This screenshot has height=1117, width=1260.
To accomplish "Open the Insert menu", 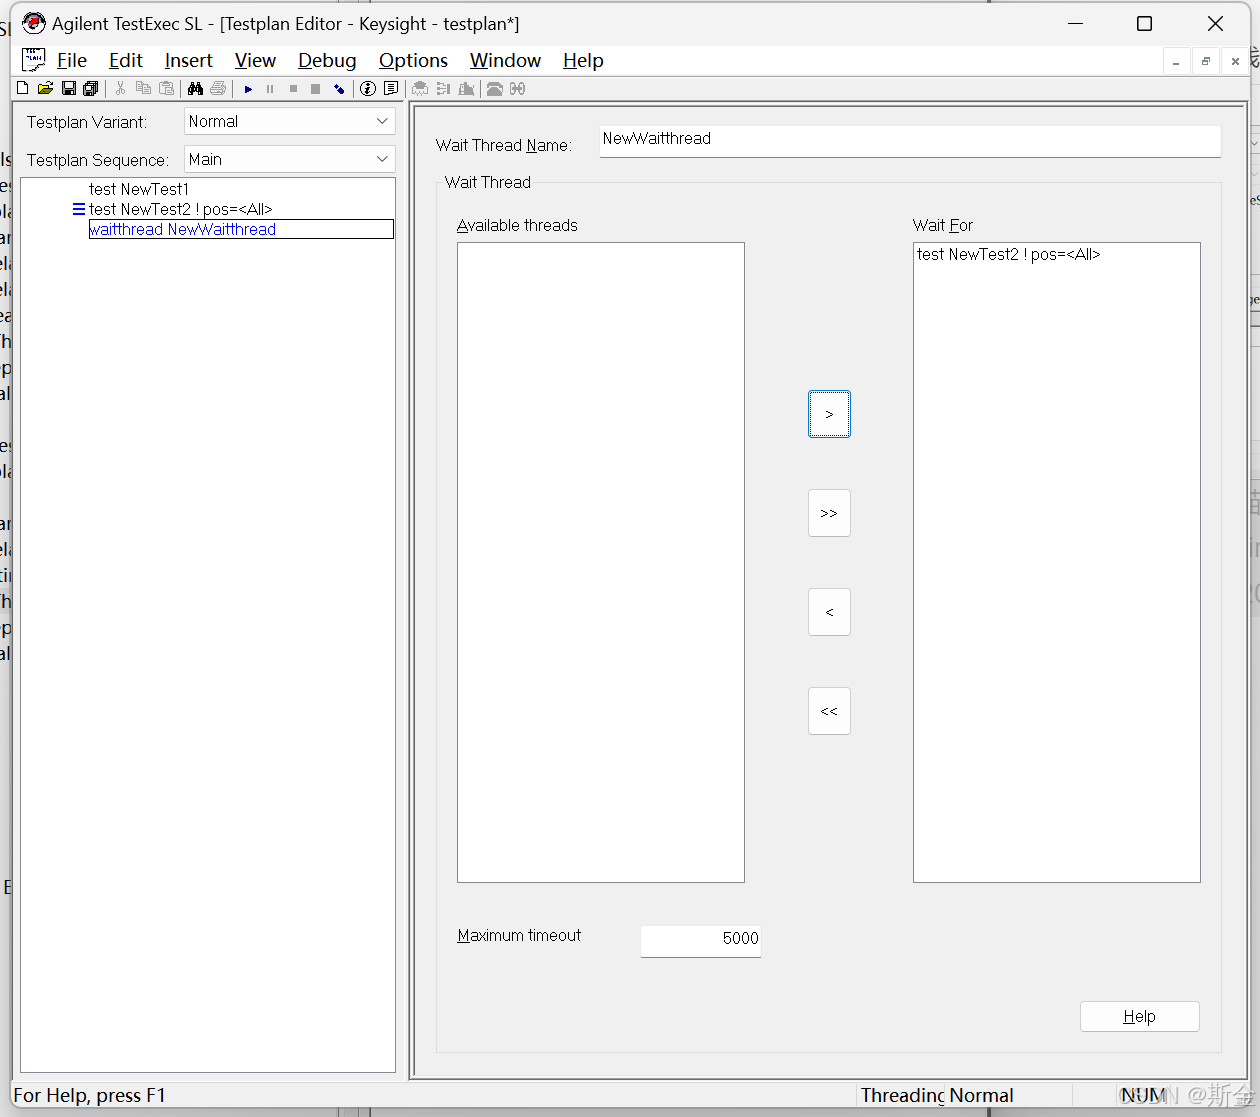I will click(x=189, y=60).
